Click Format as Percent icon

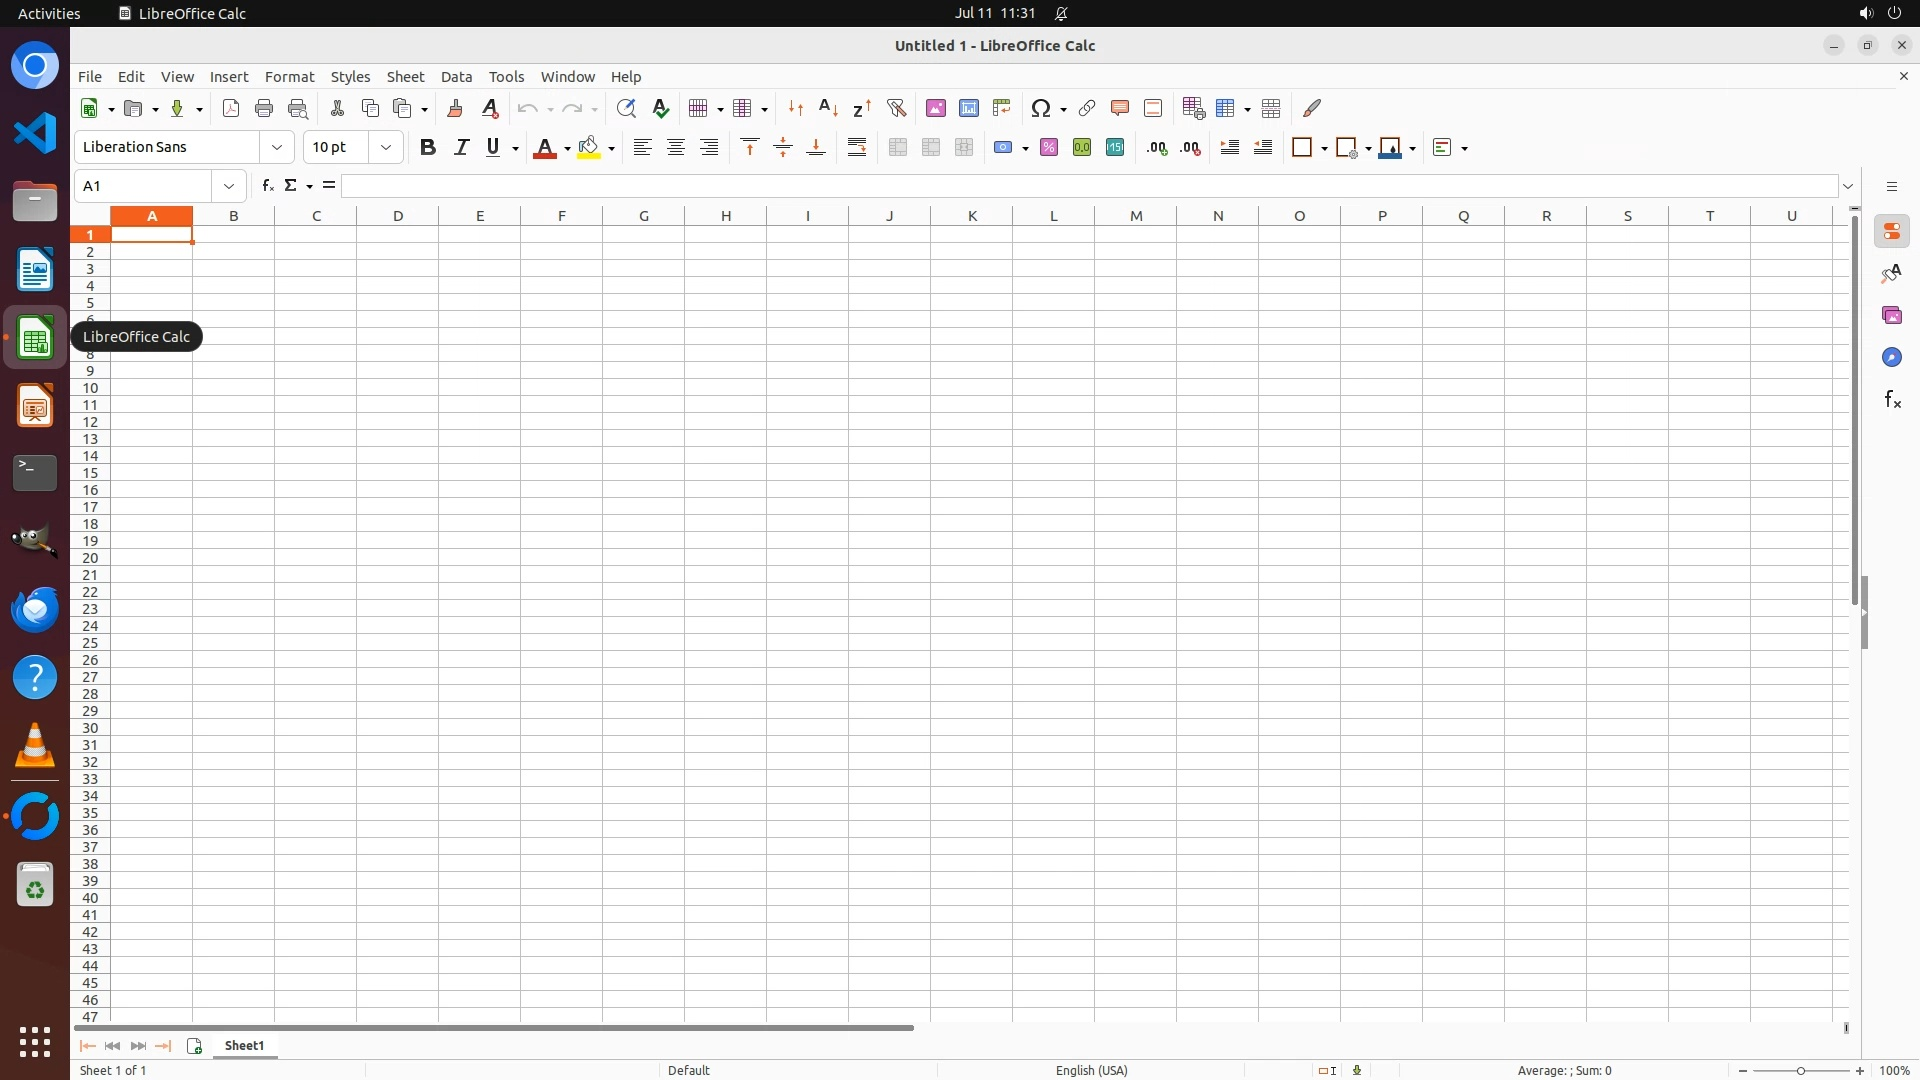point(1049,148)
